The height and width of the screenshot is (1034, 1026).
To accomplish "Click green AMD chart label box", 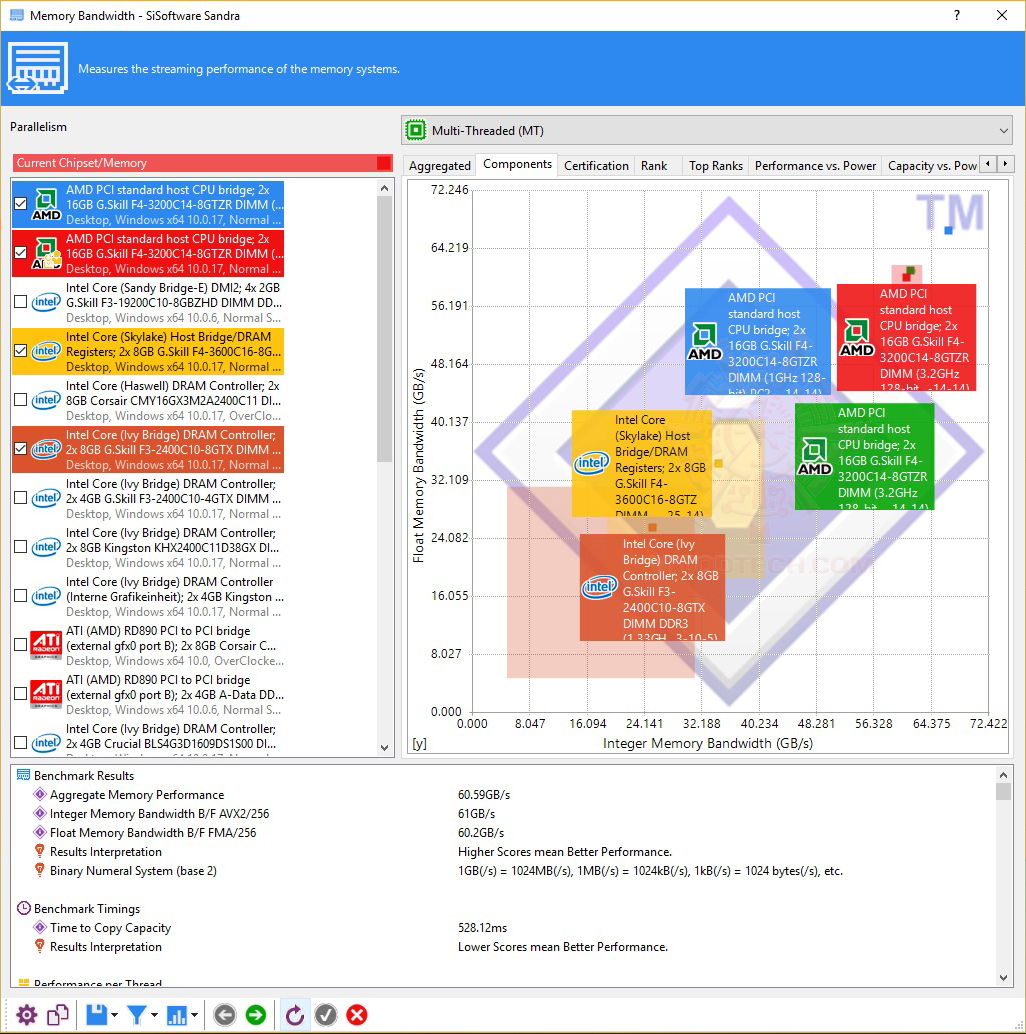I will coord(864,456).
